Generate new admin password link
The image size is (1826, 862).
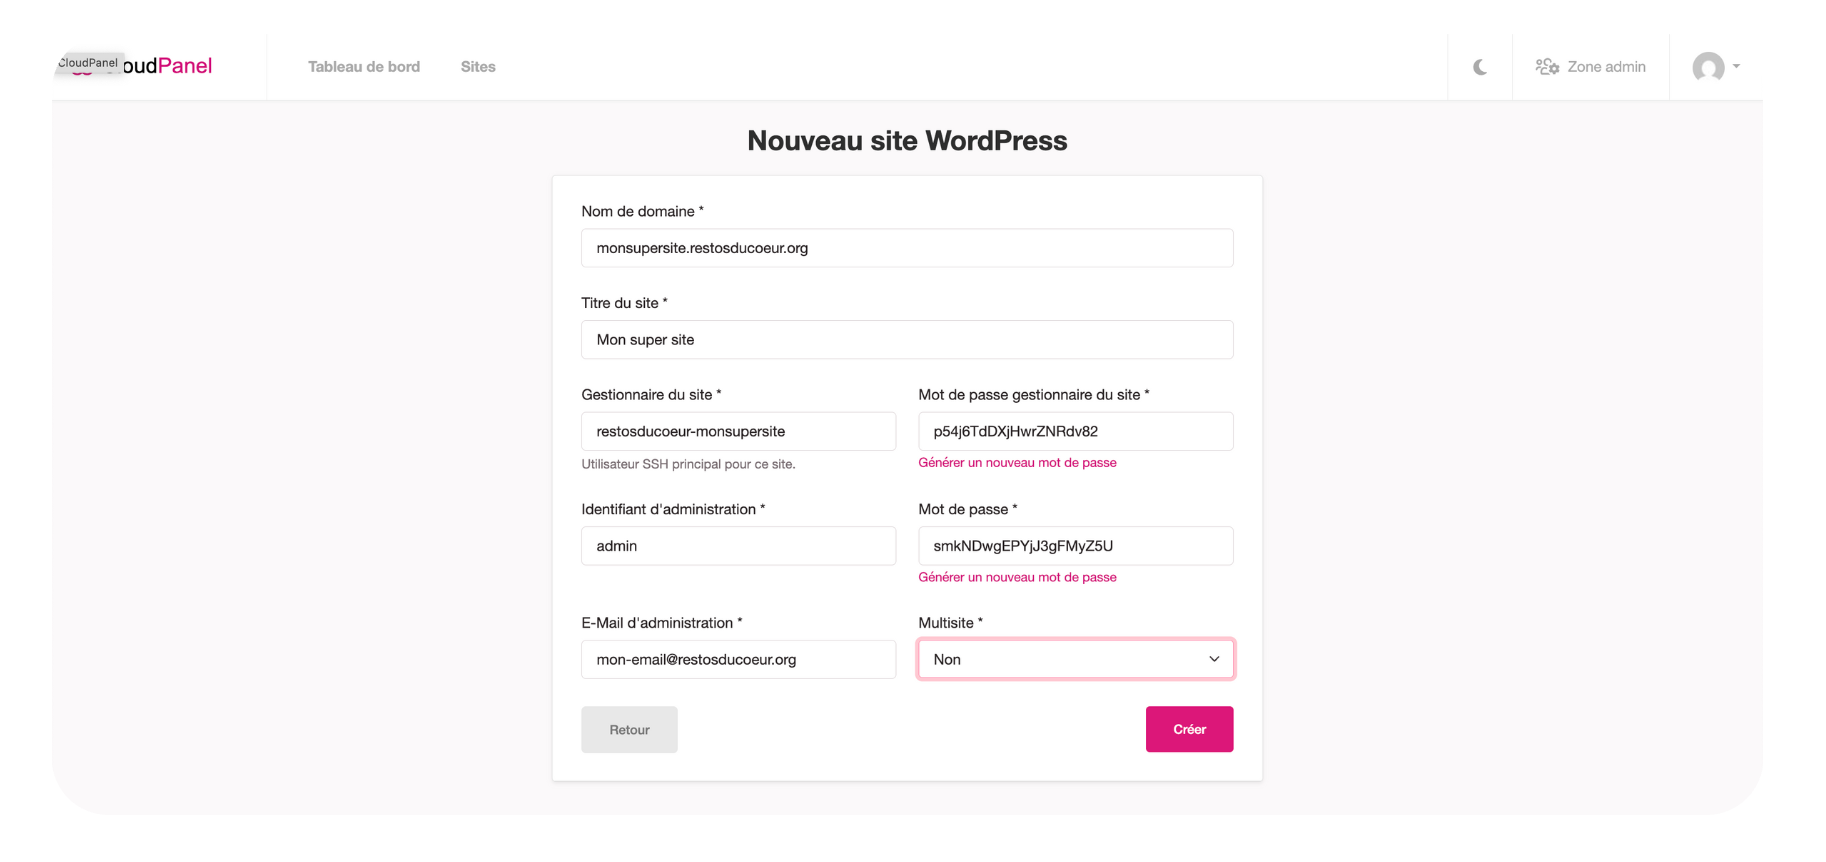1017,577
